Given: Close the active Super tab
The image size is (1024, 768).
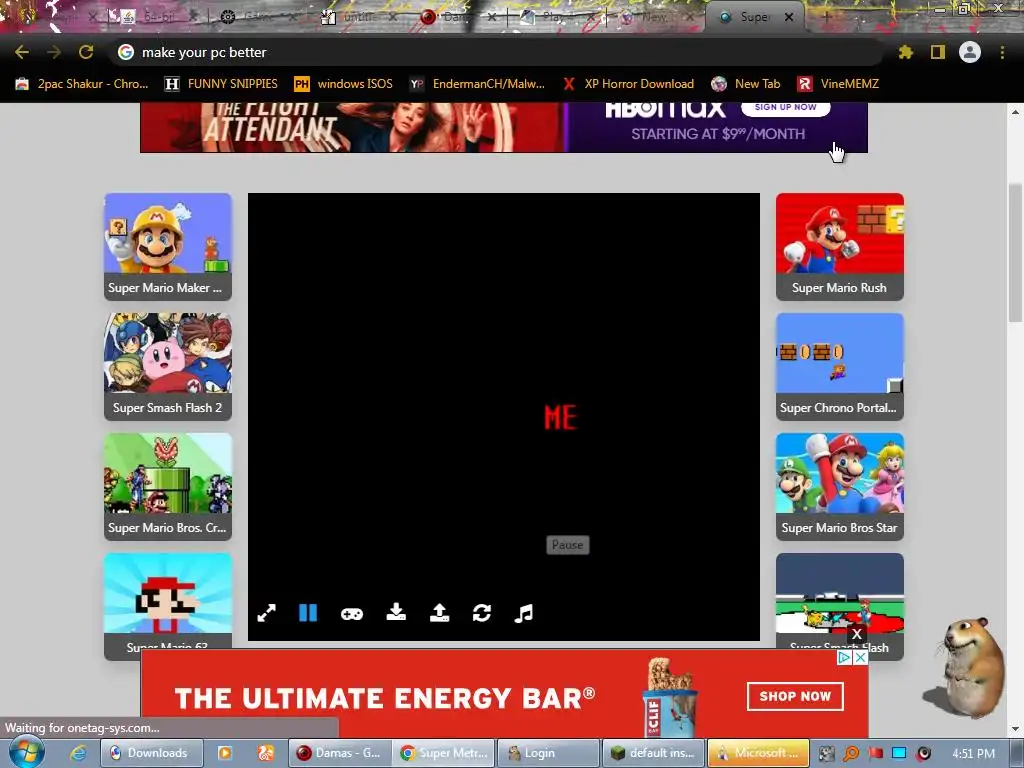Looking at the screenshot, I should pos(789,18).
